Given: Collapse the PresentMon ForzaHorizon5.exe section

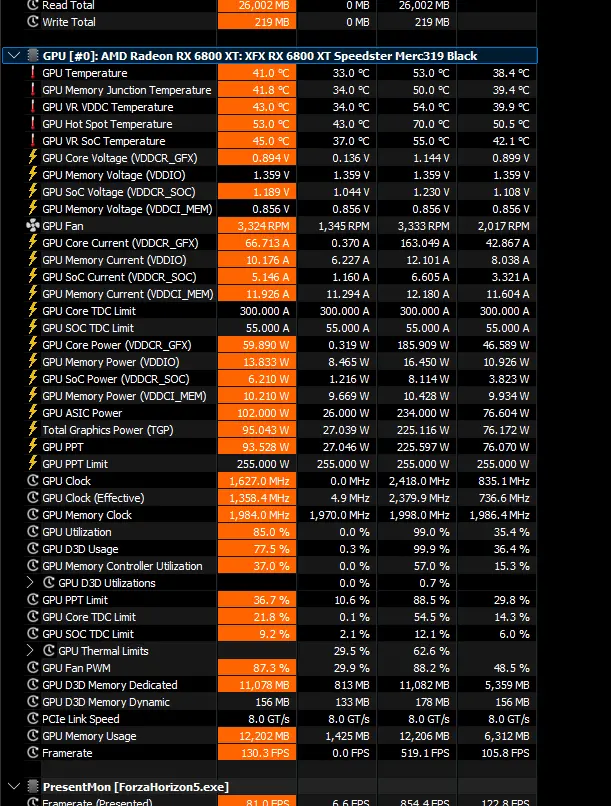Looking at the screenshot, I should 14,786.
